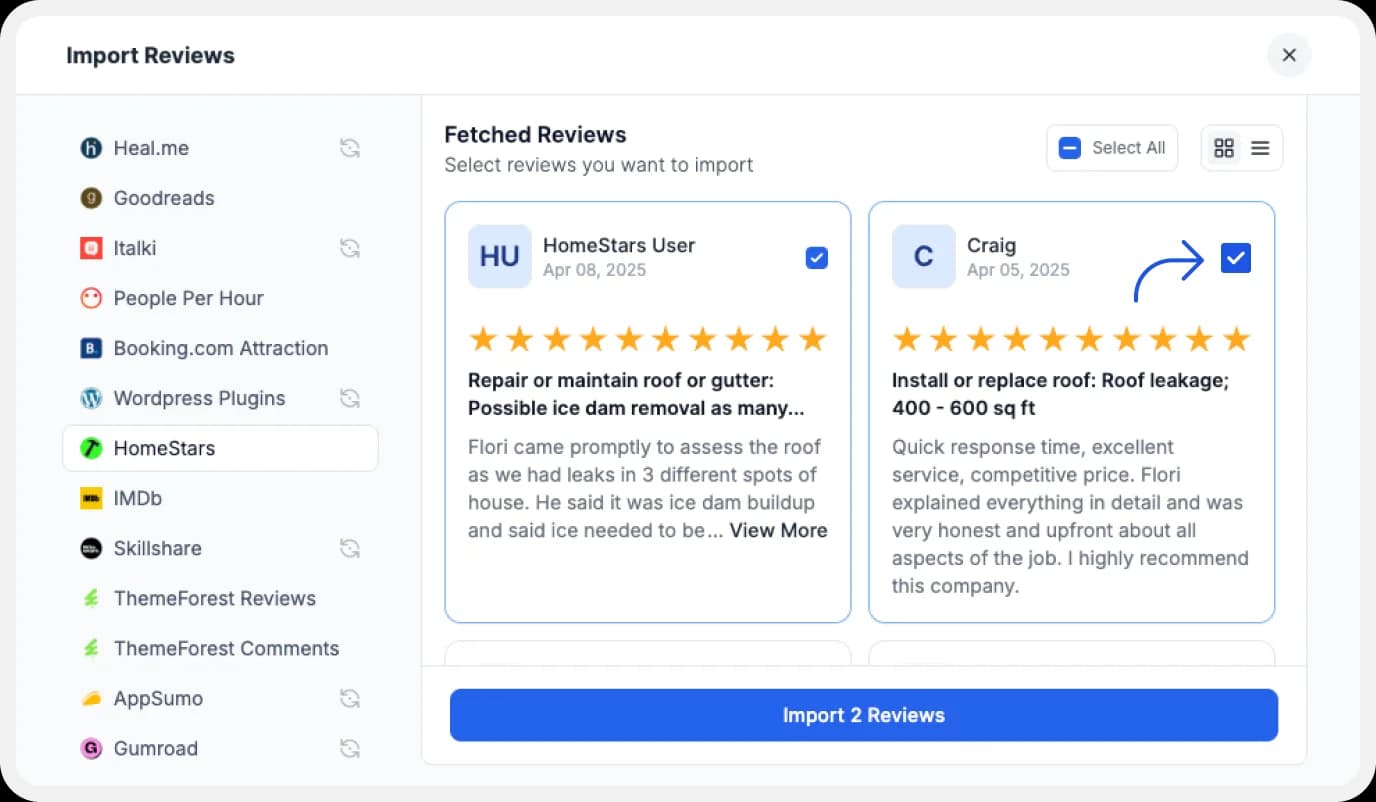Click the Import 2 Reviews button

[x=863, y=715]
